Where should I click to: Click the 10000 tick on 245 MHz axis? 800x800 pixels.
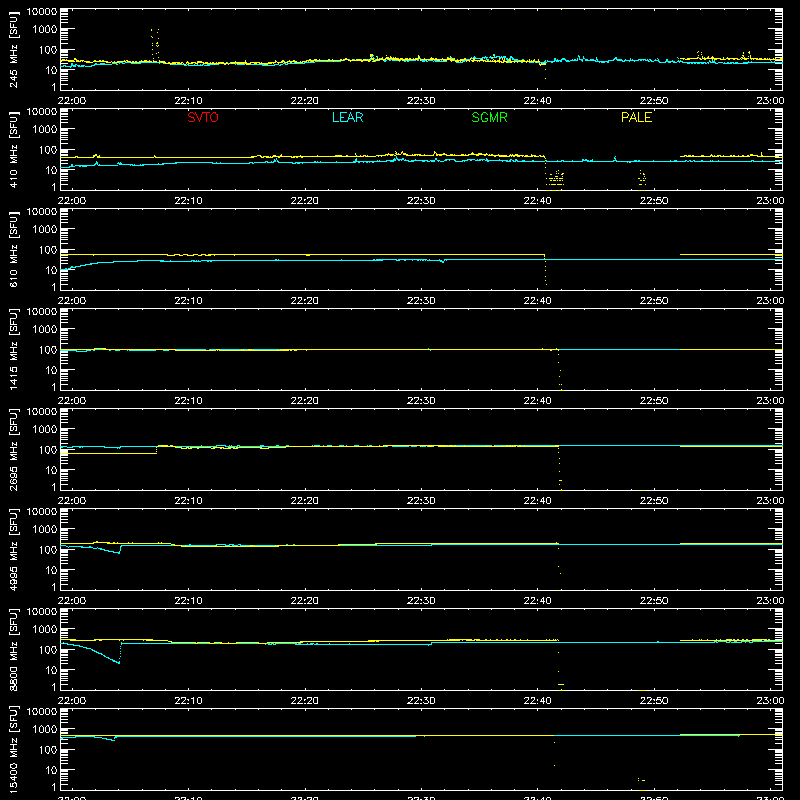[42, 12]
